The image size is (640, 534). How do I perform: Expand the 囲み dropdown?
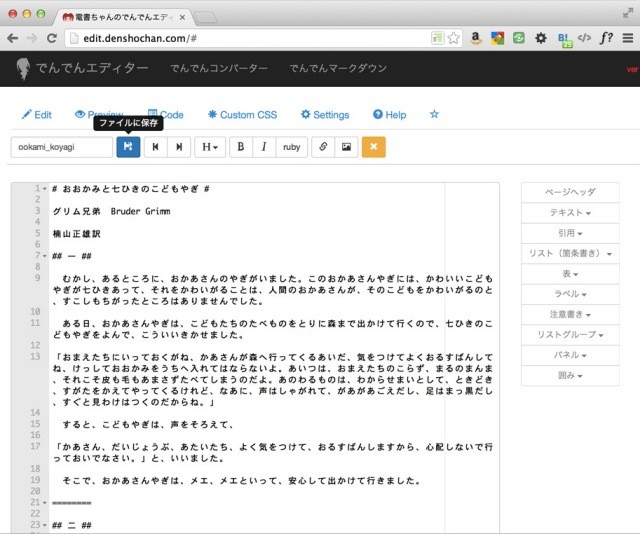coord(570,376)
